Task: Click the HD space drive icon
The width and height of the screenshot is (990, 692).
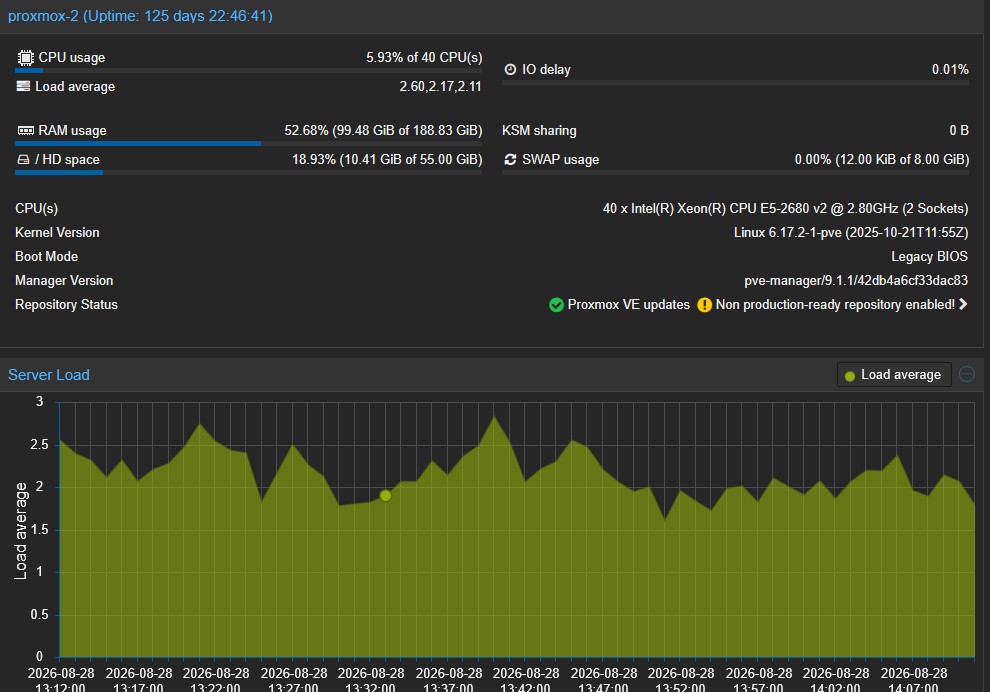Action: click(x=23, y=159)
